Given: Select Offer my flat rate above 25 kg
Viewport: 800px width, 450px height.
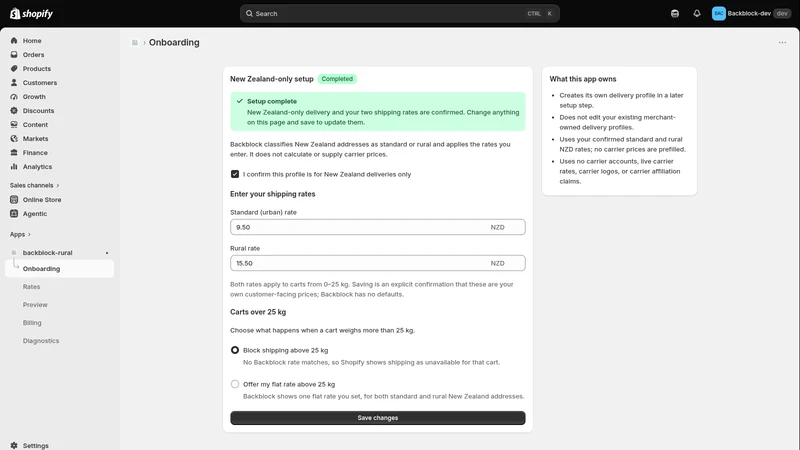Looking at the screenshot, I should click(x=235, y=384).
